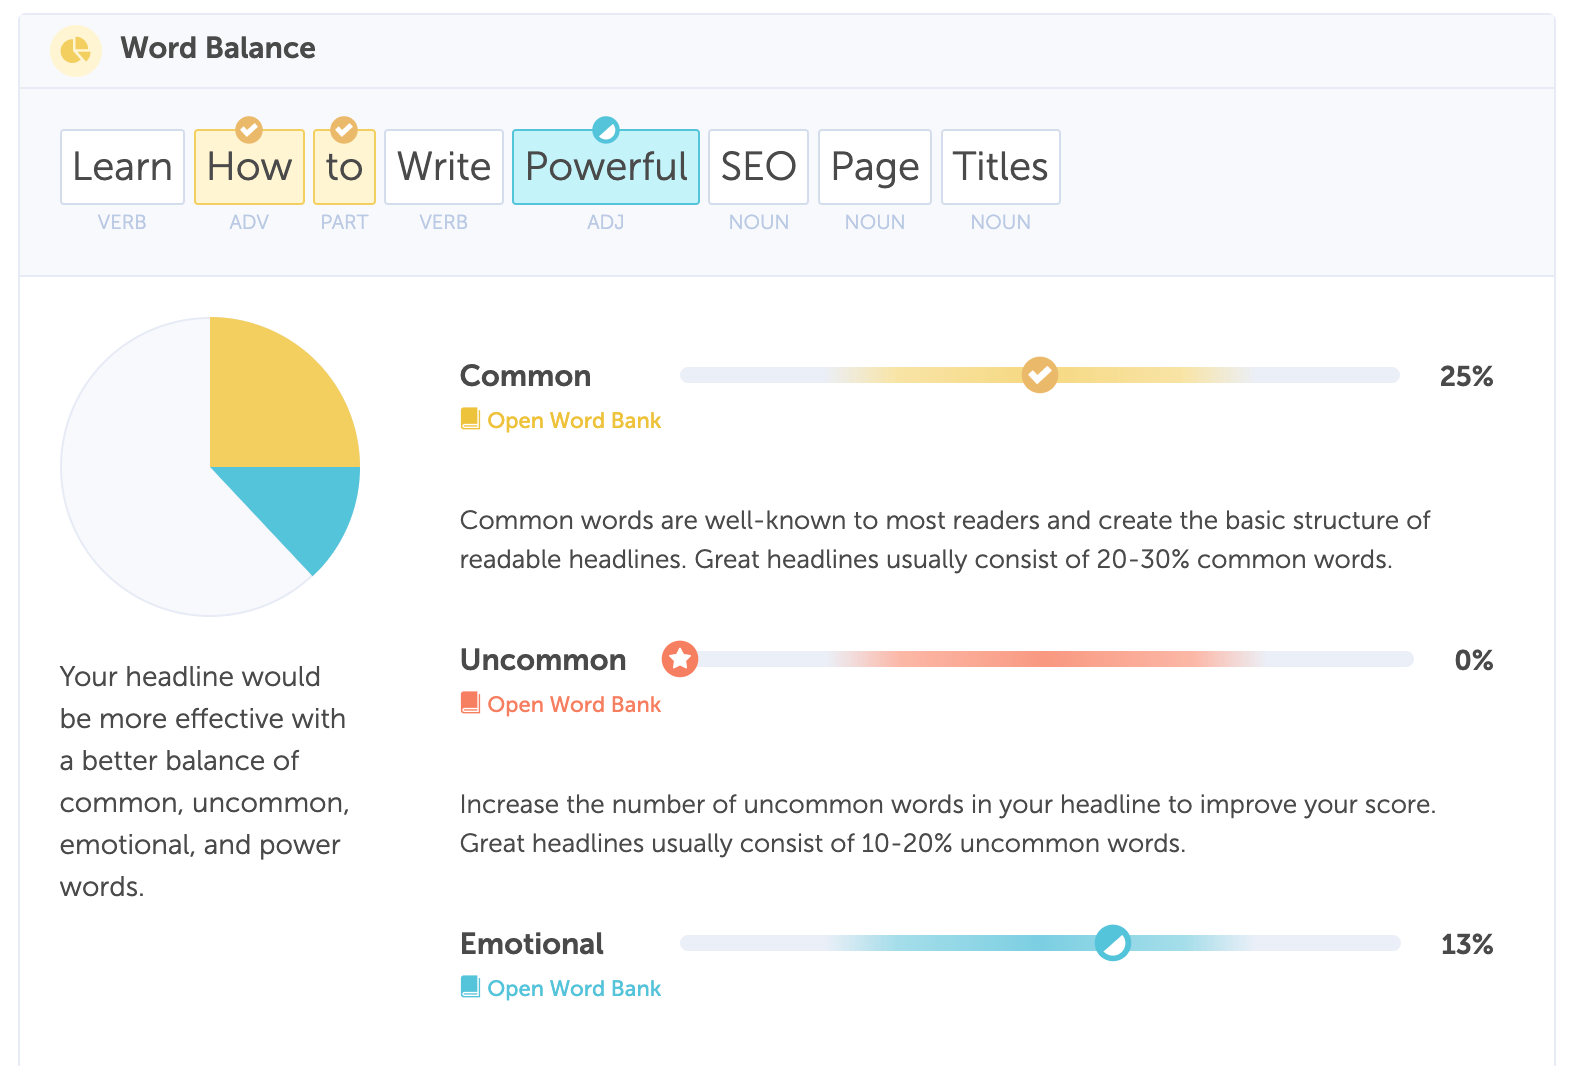Click the 25% value beside the Common bar
Viewport: 1586px width, 1066px height.
pyautogui.click(x=1465, y=376)
